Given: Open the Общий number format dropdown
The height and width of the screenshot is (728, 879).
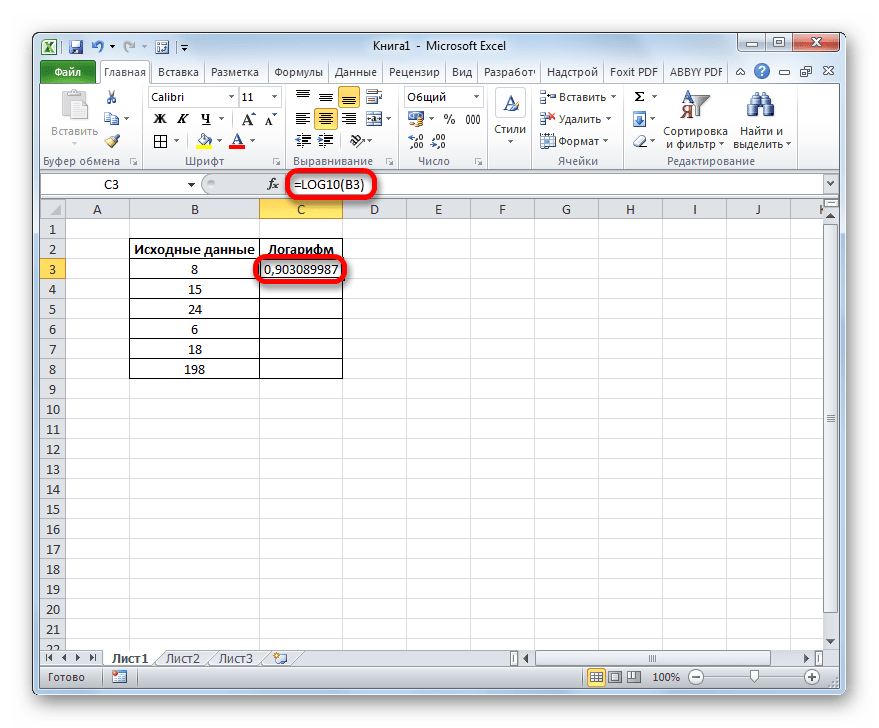Looking at the screenshot, I should tap(475, 97).
